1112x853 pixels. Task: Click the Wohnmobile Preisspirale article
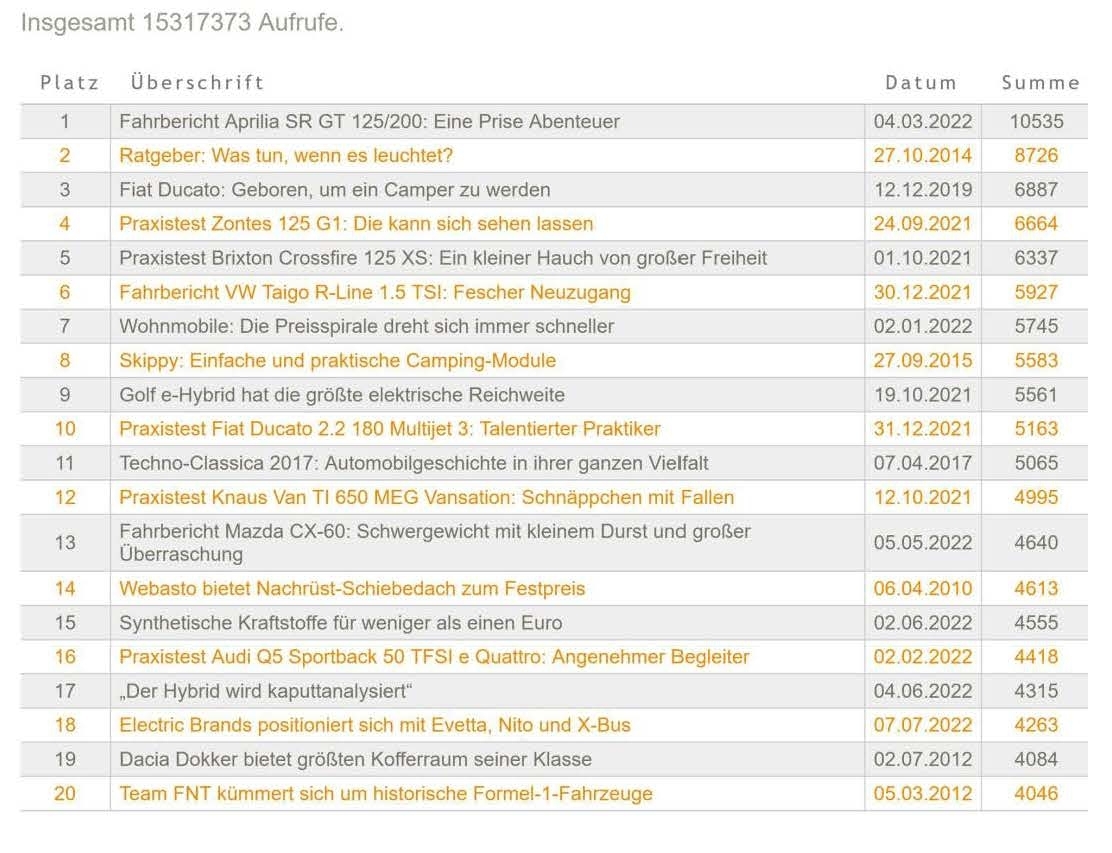(x=366, y=326)
